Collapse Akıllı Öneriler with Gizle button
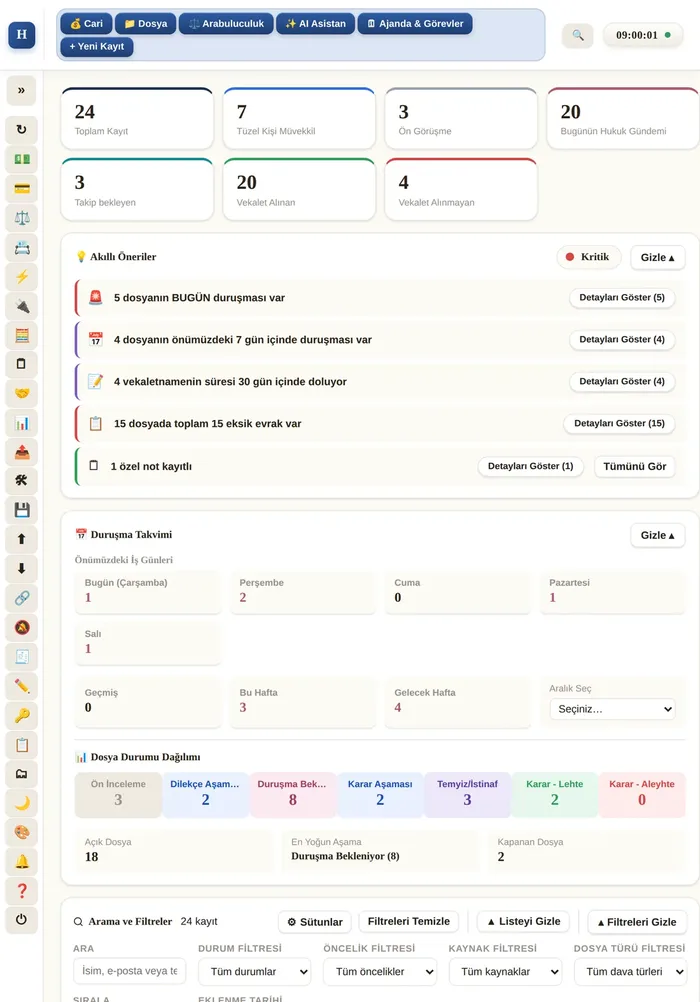Viewport: 700px width, 1002px height. click(x=657, y=258)
